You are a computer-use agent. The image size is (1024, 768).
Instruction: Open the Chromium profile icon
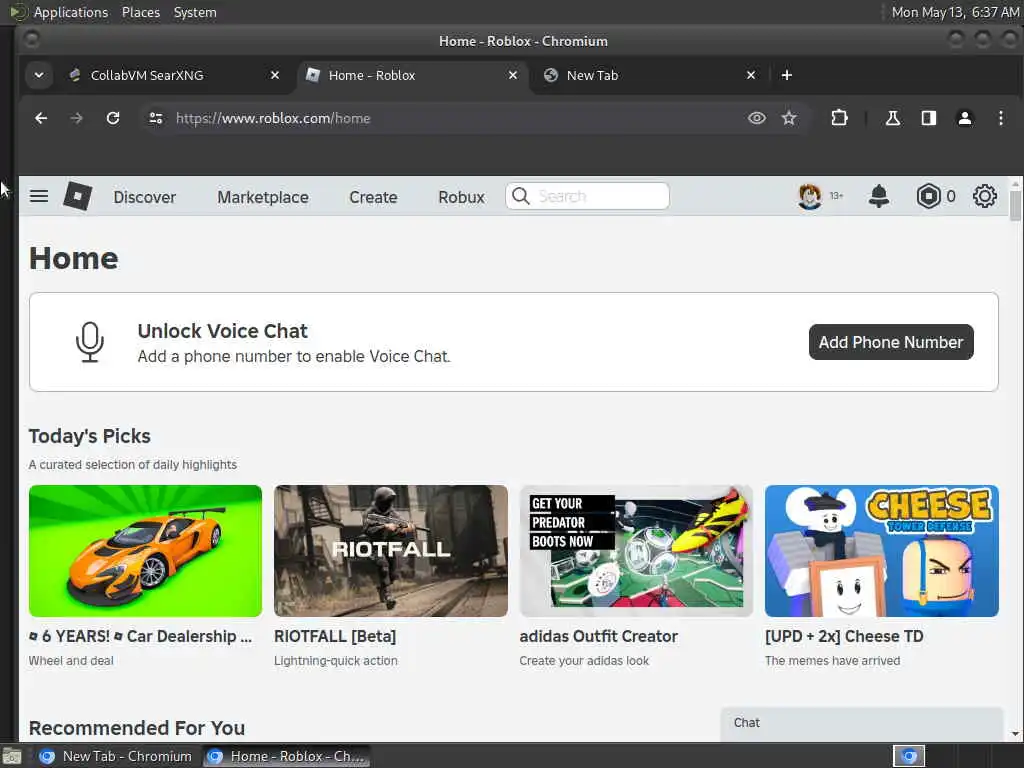(x=965, y=118)
